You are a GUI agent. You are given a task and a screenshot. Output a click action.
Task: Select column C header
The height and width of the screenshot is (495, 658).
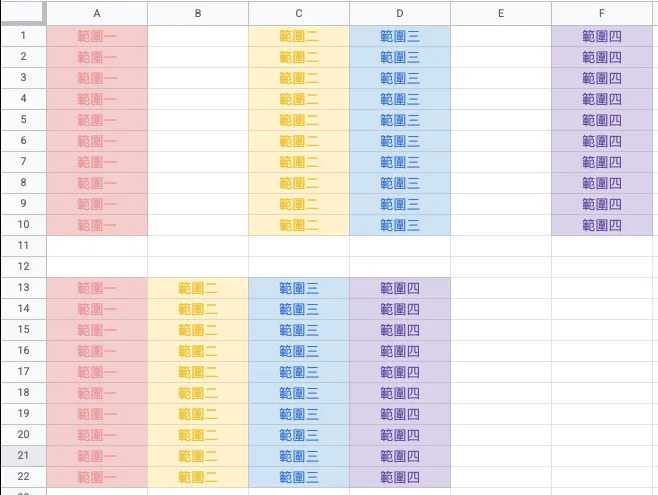[x=299, y=13]
